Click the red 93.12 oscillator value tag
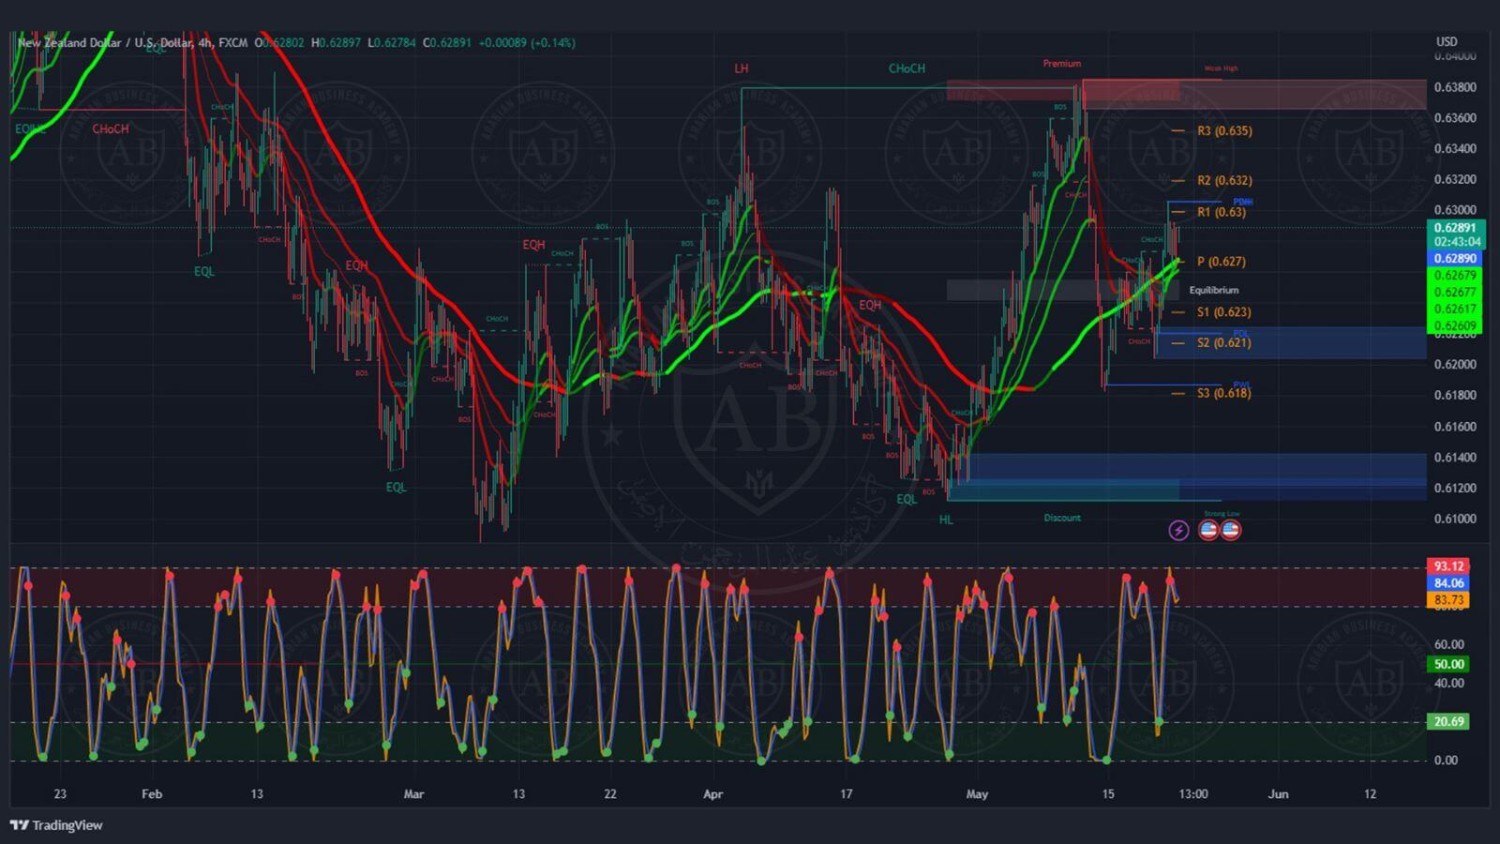This screenshot has width=1500, height=844. [1448, 566]
